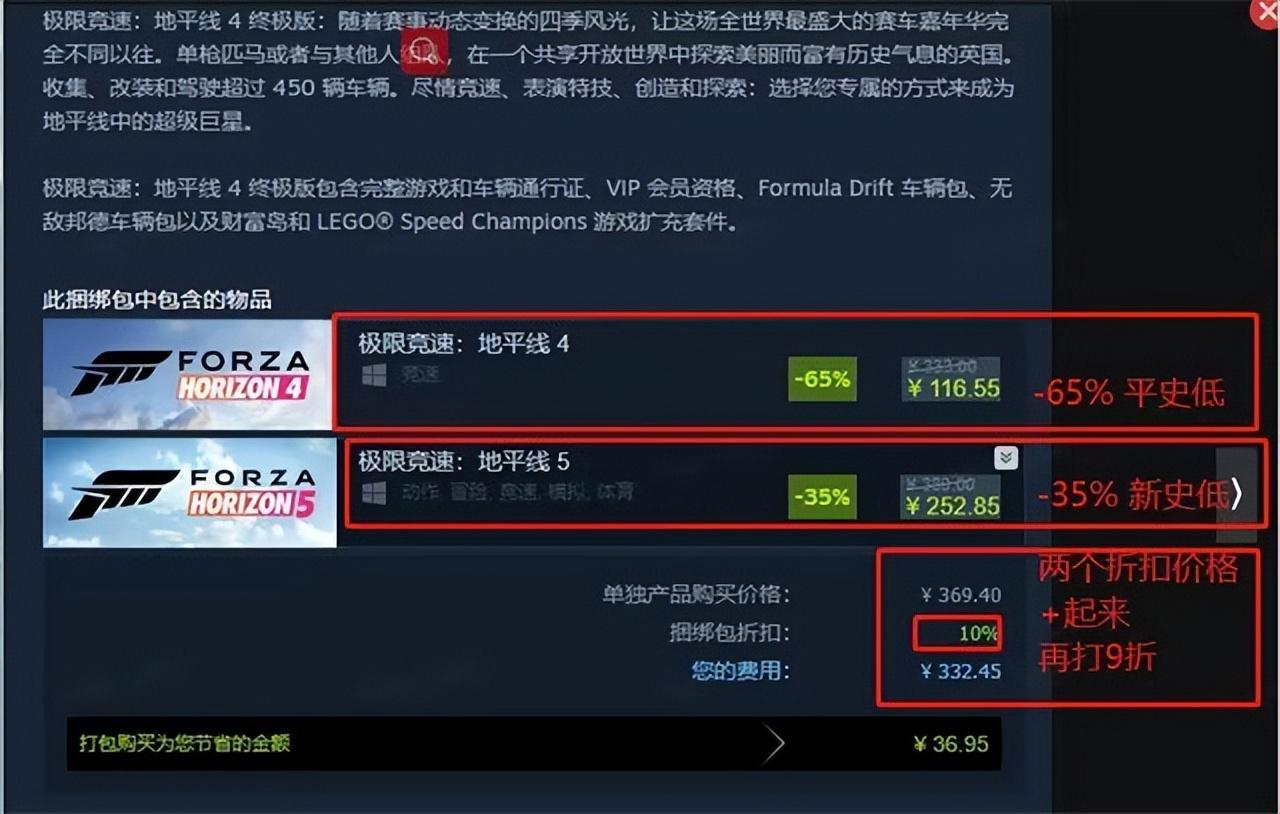Open the Forza Horizon 4 thumbnail

pyautogui.click(x=188, y=375)
